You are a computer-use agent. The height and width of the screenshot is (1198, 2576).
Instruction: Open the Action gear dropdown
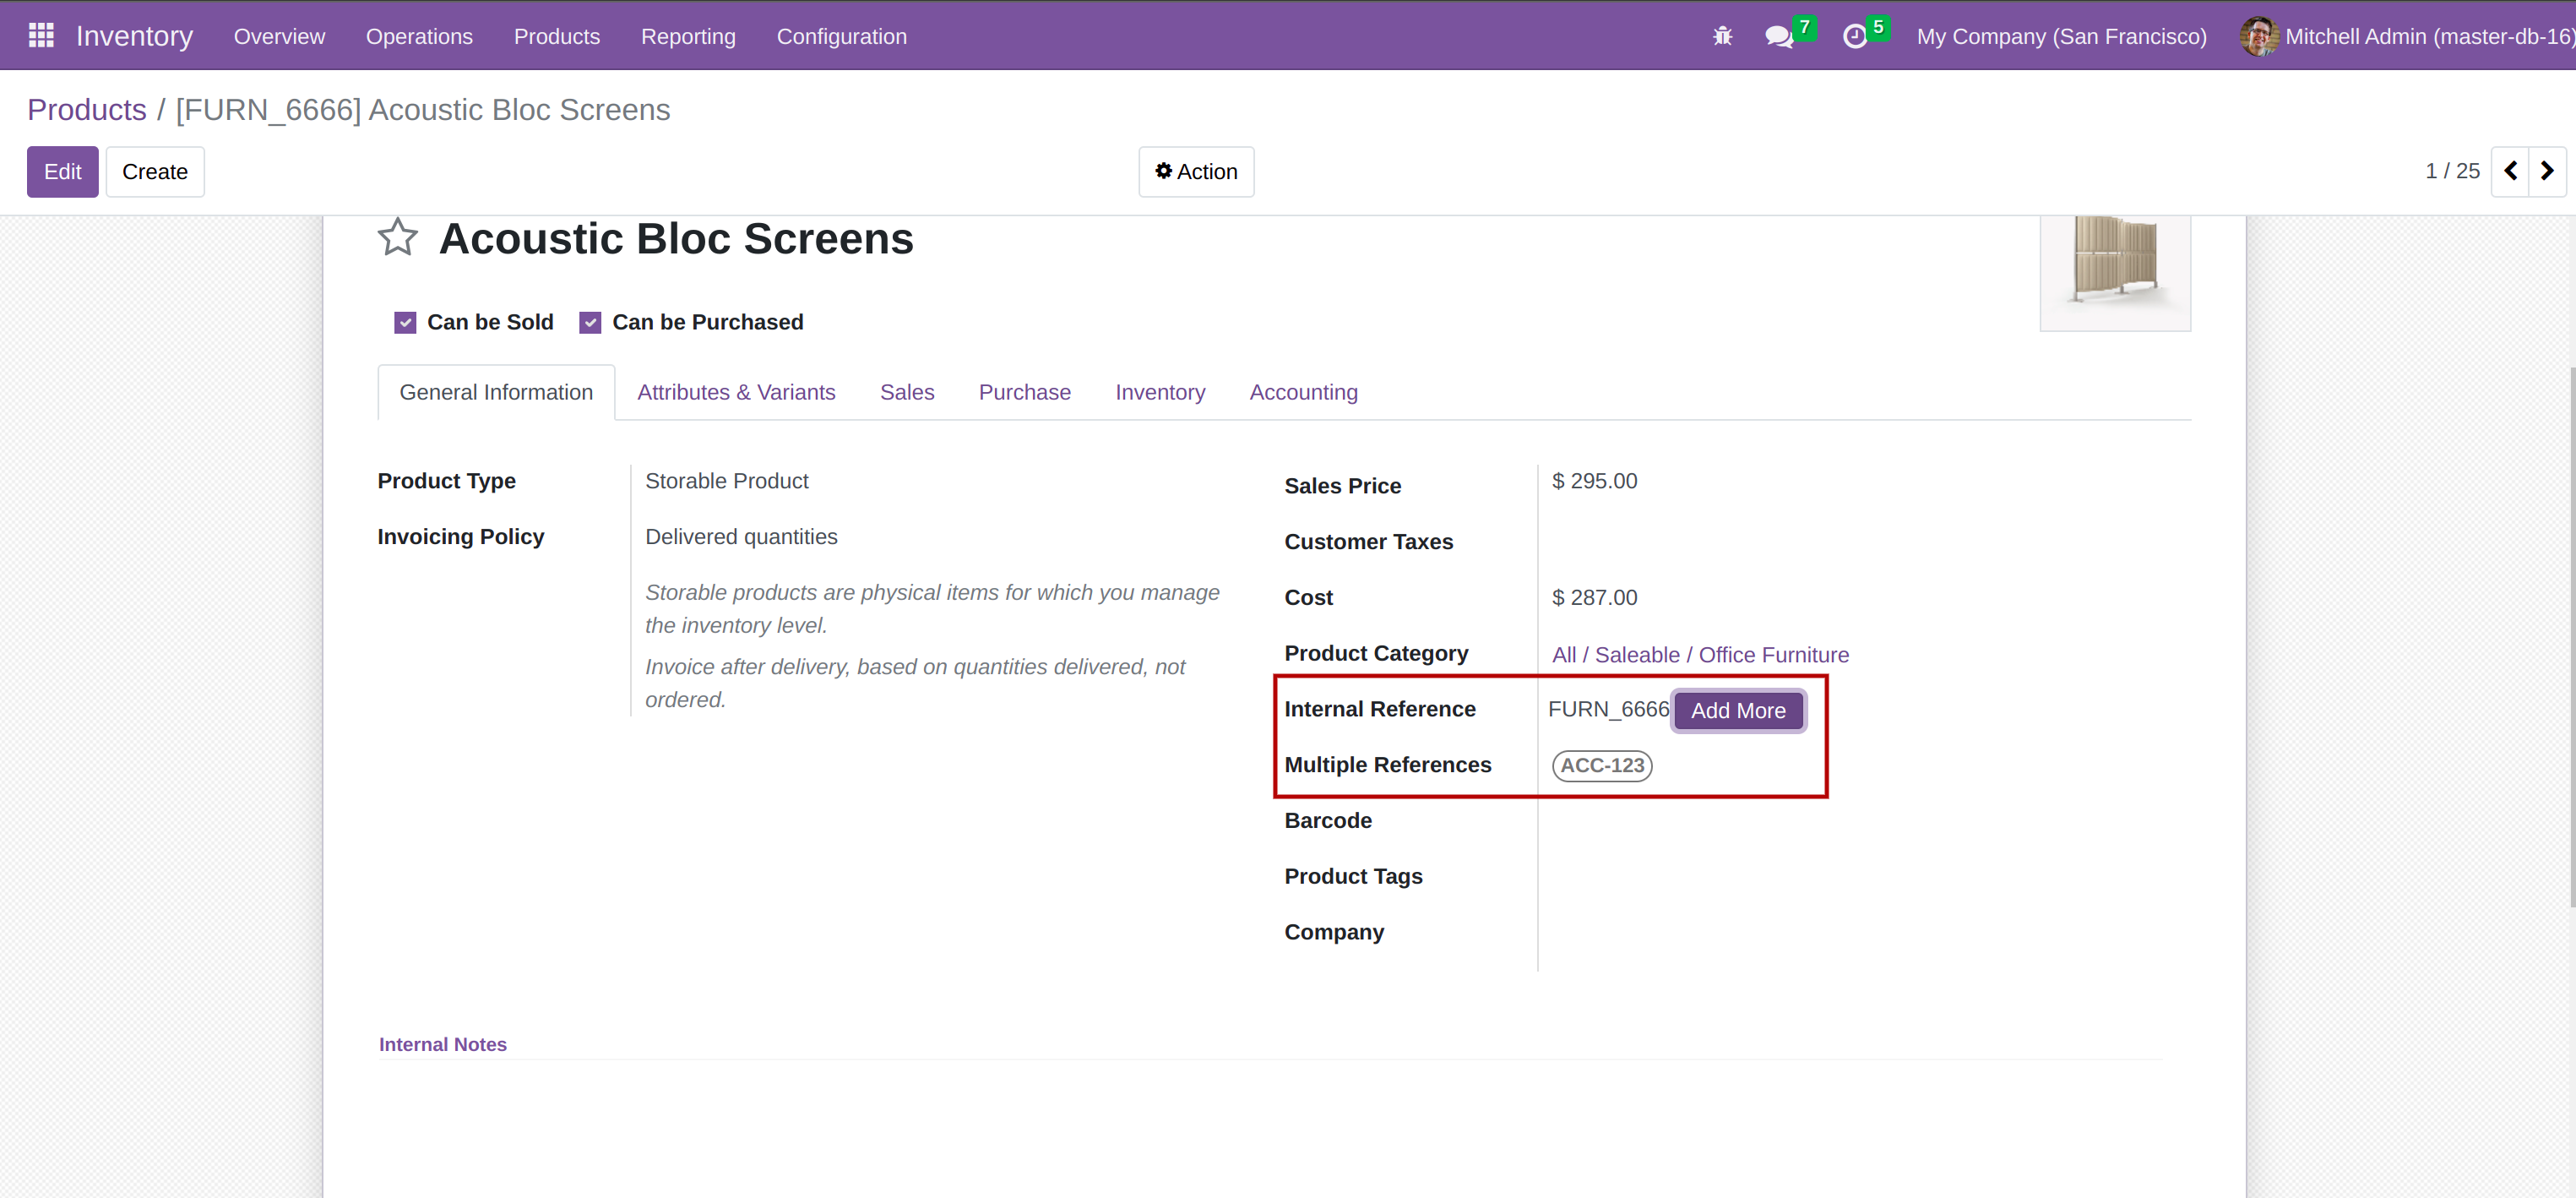click(x=1196, y=172)
